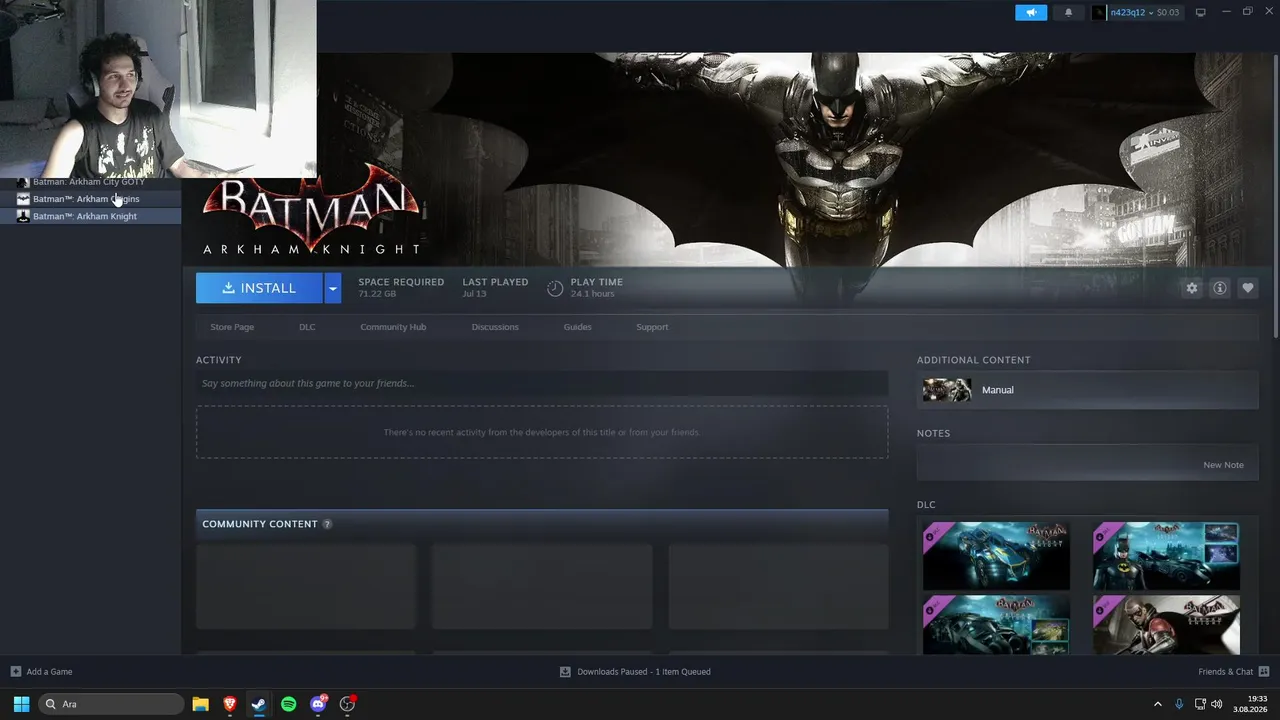This screenshot has height=720, width=1280.
Task: Create a New Note
Action: pos(1223,465)
